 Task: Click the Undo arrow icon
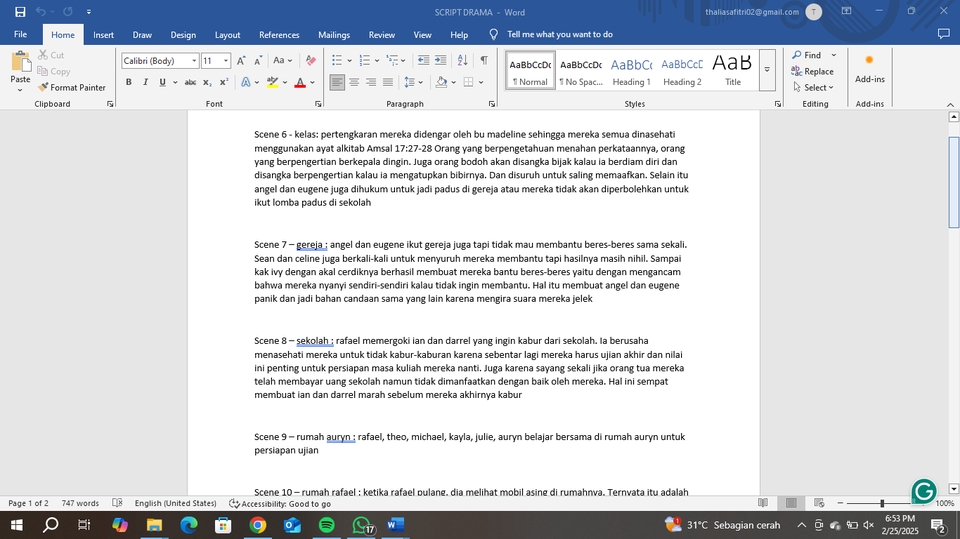[40, 12]
